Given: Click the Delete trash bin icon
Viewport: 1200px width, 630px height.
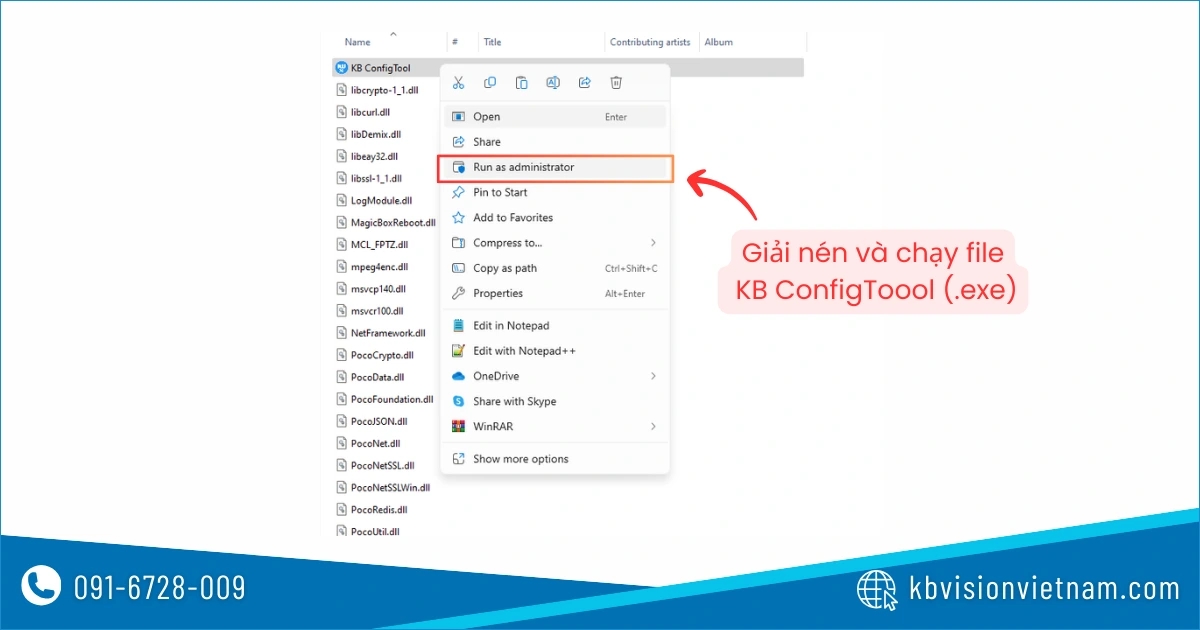Looking at the screenshot, I should pyautogui.click(x=617, y=83).
